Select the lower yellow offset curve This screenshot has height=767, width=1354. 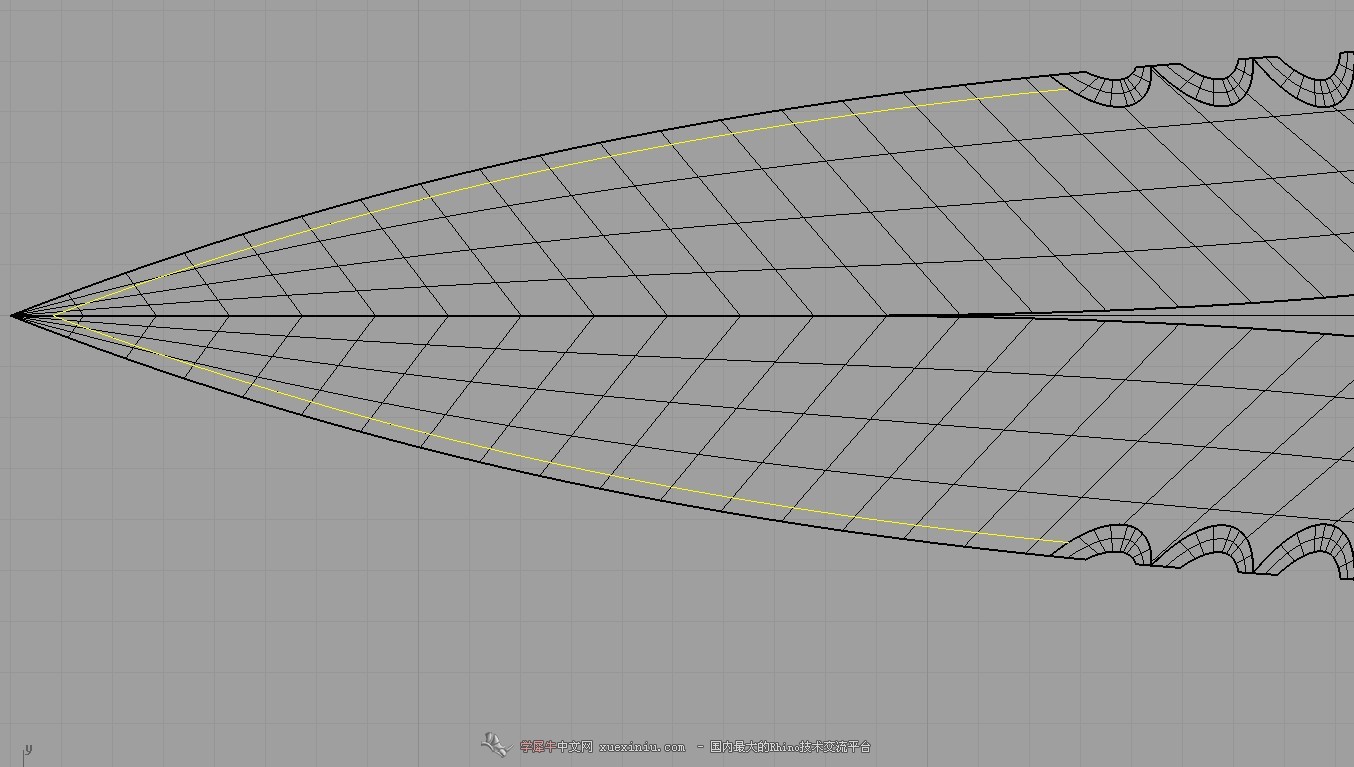pyautogui.click(x=560, y=466)
